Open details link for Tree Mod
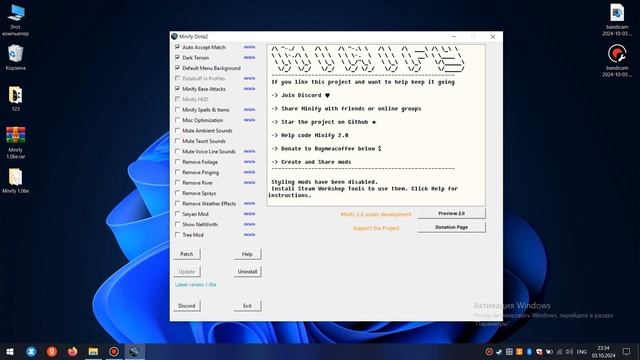This screenshot has height=360, width=640. (249, 234)
